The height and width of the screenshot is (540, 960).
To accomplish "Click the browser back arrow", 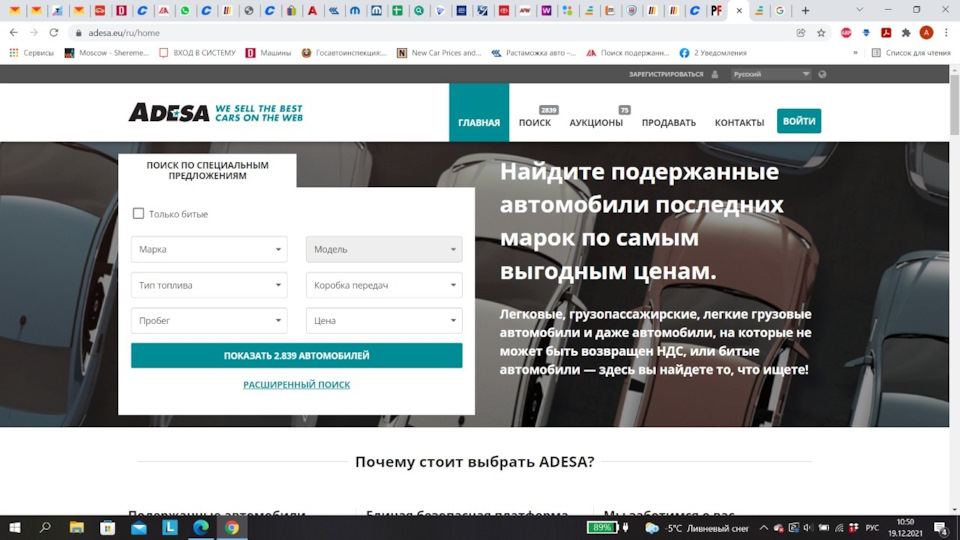I will (13, 32).
